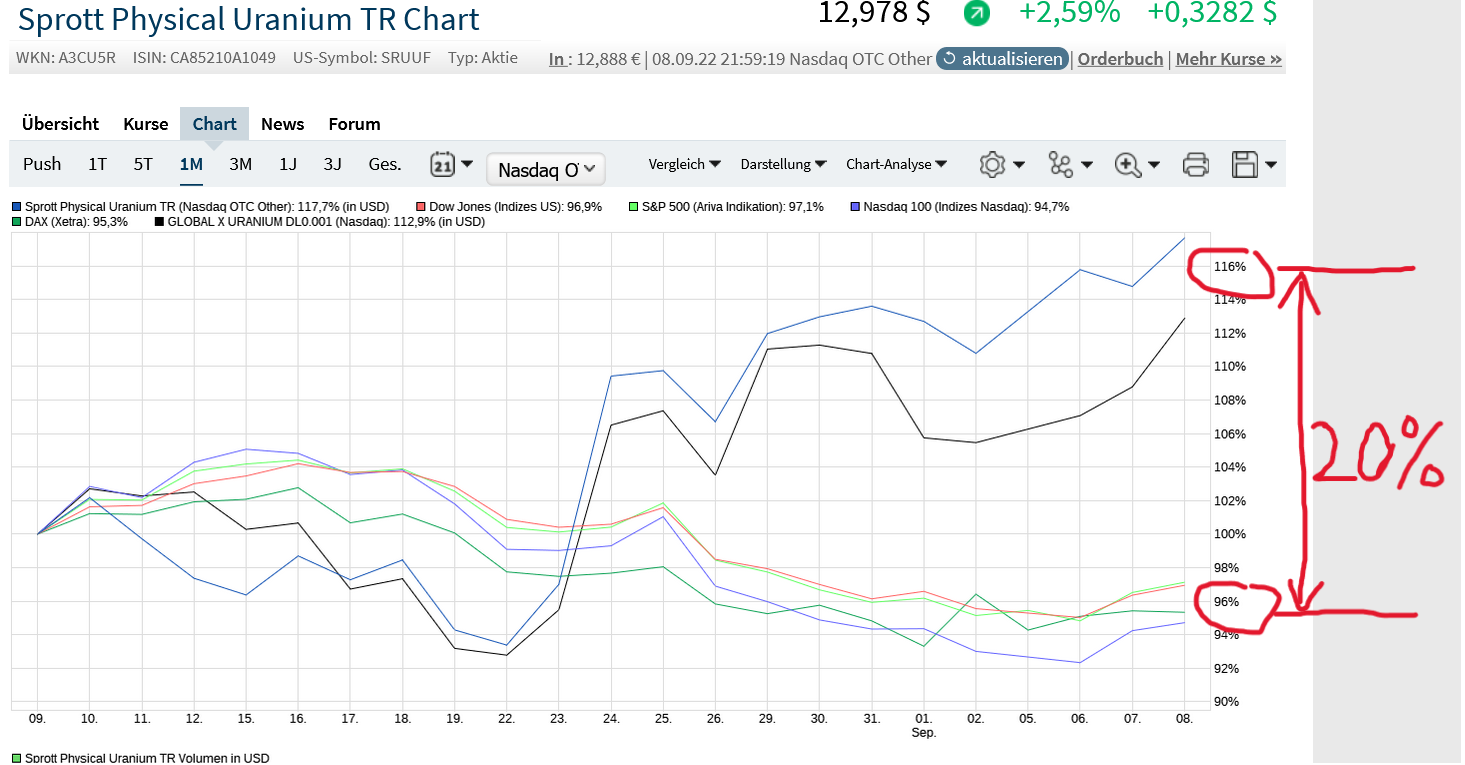
Task: Switch to the News tab
Action: pos(282,124)
